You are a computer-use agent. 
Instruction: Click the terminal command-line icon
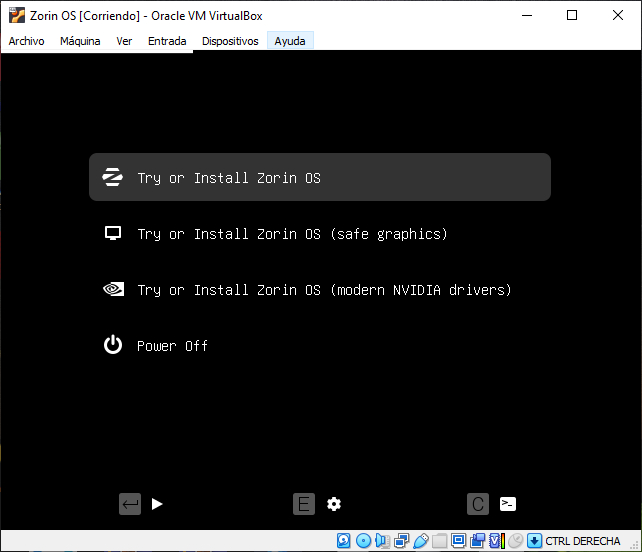pos(508,504)
